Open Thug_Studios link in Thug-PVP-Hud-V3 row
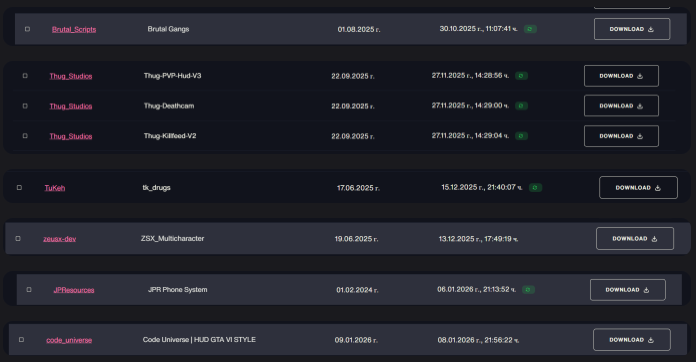The image size is (696, 362). click(71, 76)
